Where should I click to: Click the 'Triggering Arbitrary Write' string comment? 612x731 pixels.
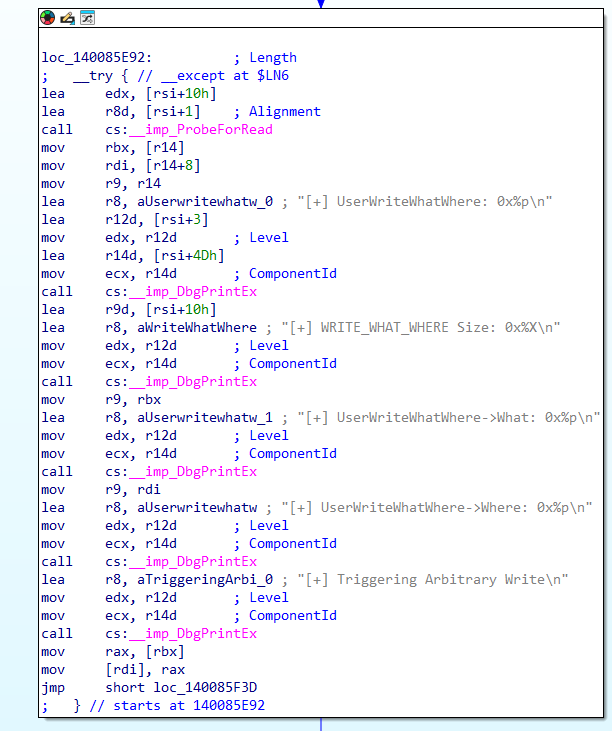click(433, 580)
